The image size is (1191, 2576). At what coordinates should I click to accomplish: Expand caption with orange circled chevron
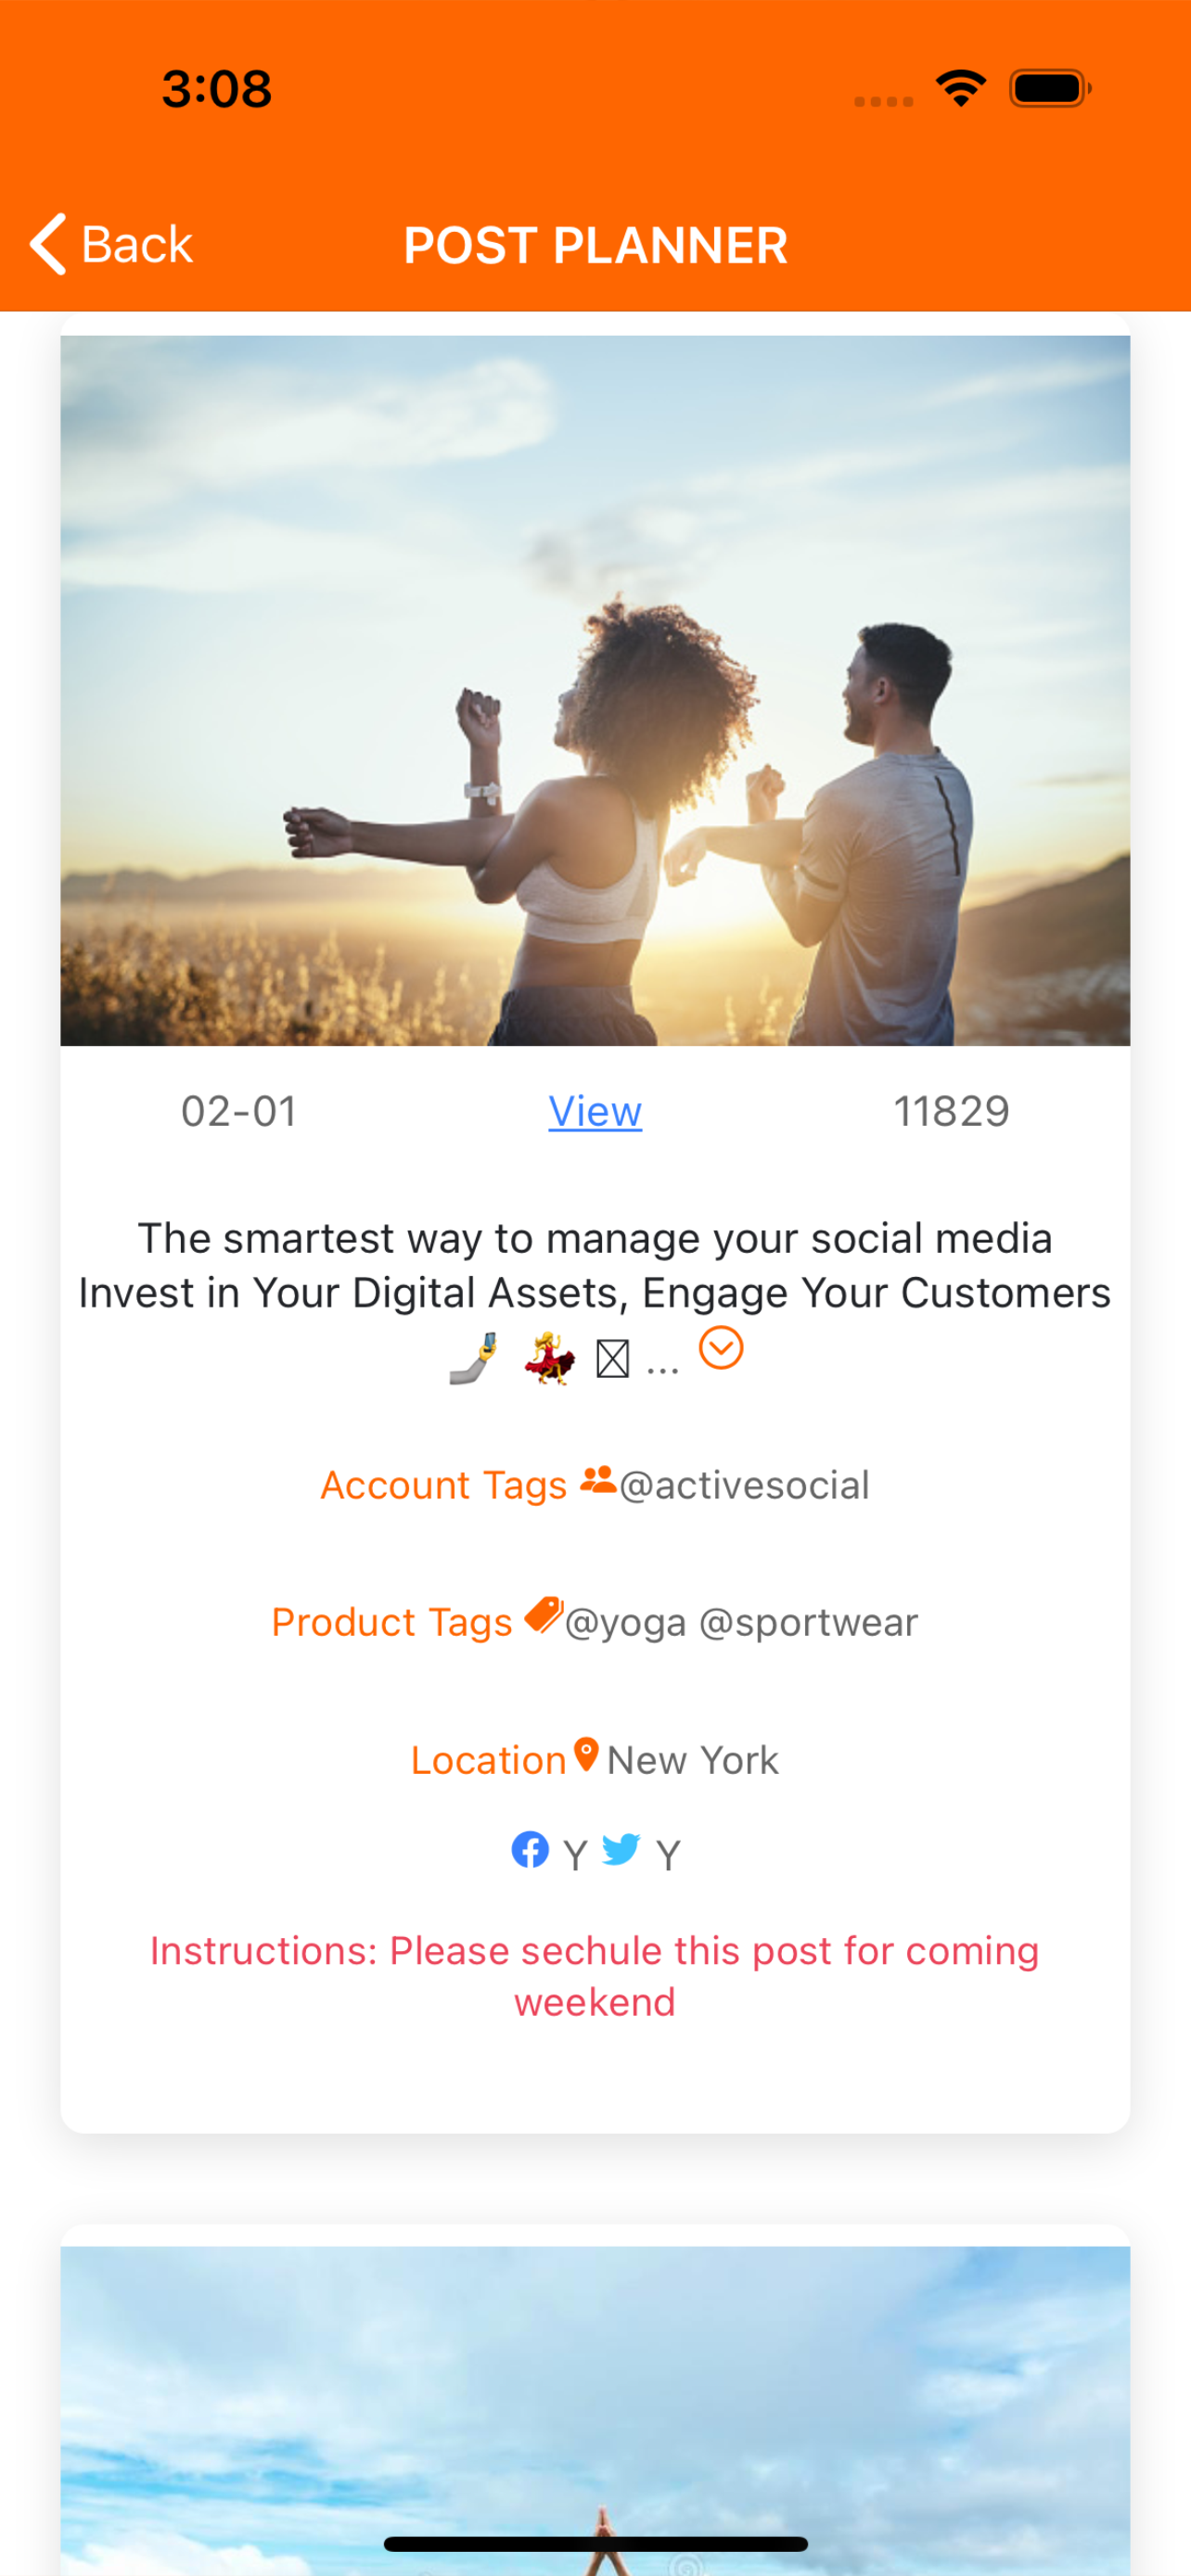[721, 1348]
